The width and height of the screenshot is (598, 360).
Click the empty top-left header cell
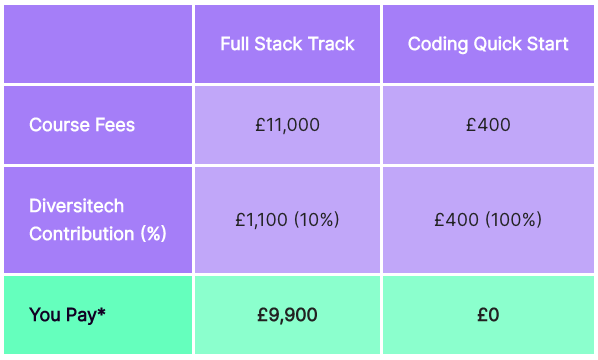(98, 44)
